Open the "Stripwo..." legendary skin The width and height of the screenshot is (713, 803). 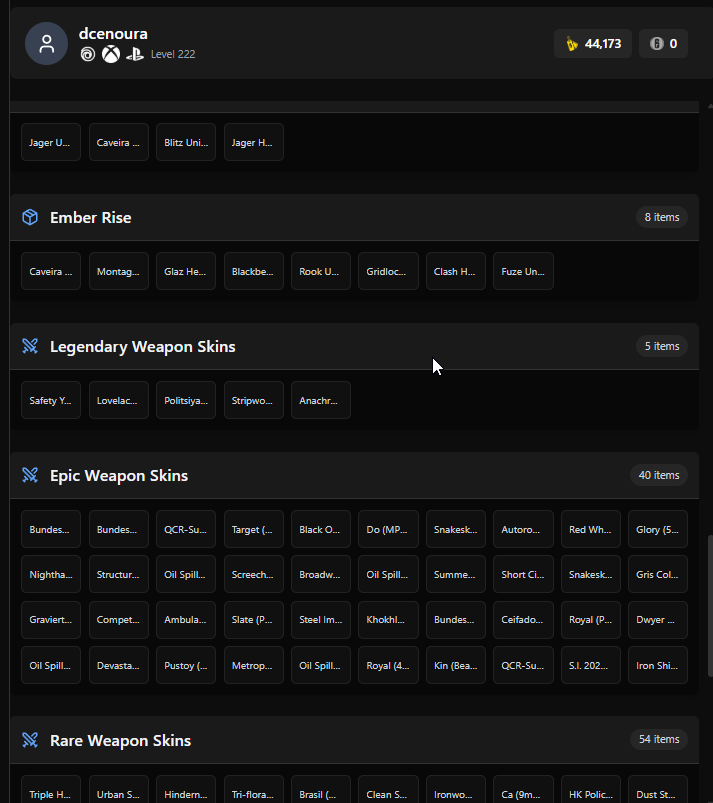point(254,400)
